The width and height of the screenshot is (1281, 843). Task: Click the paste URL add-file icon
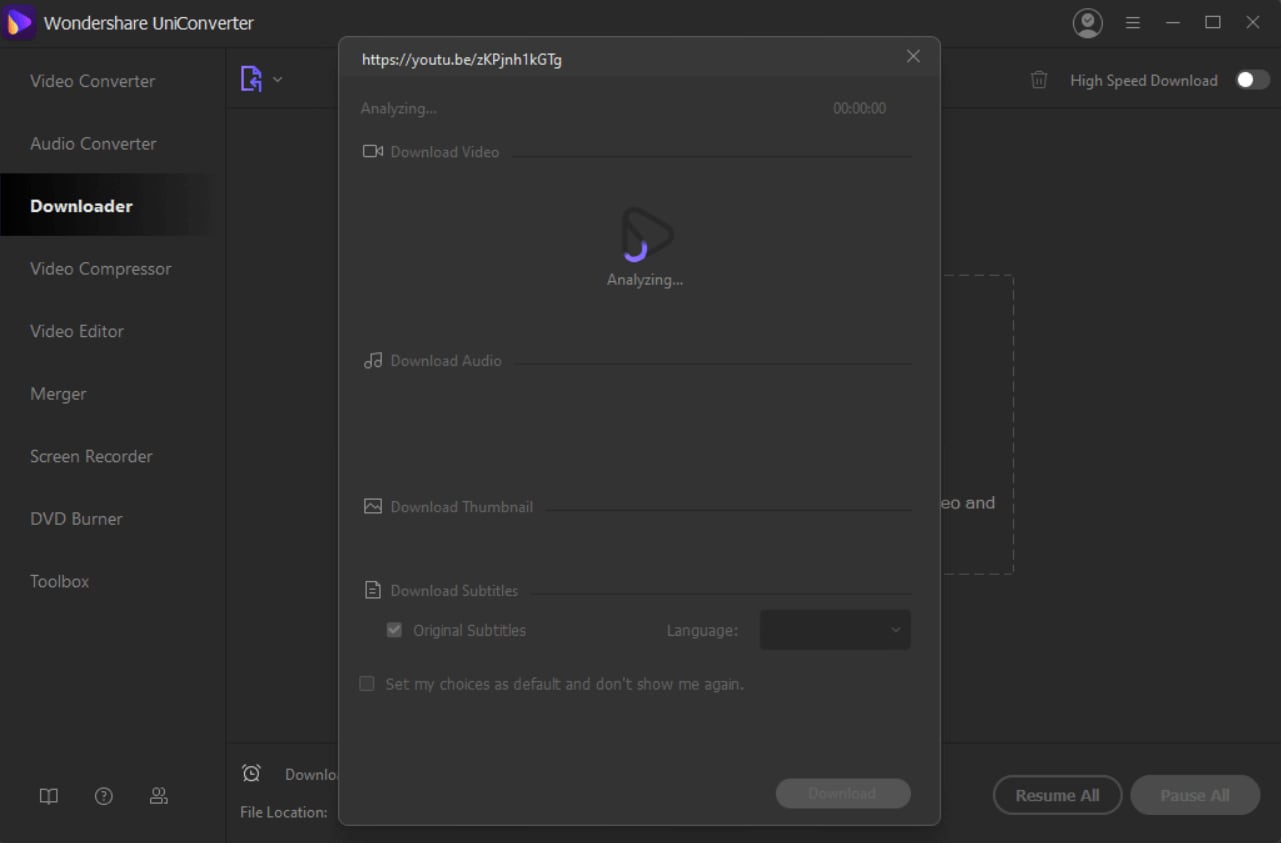click(251, 79)
